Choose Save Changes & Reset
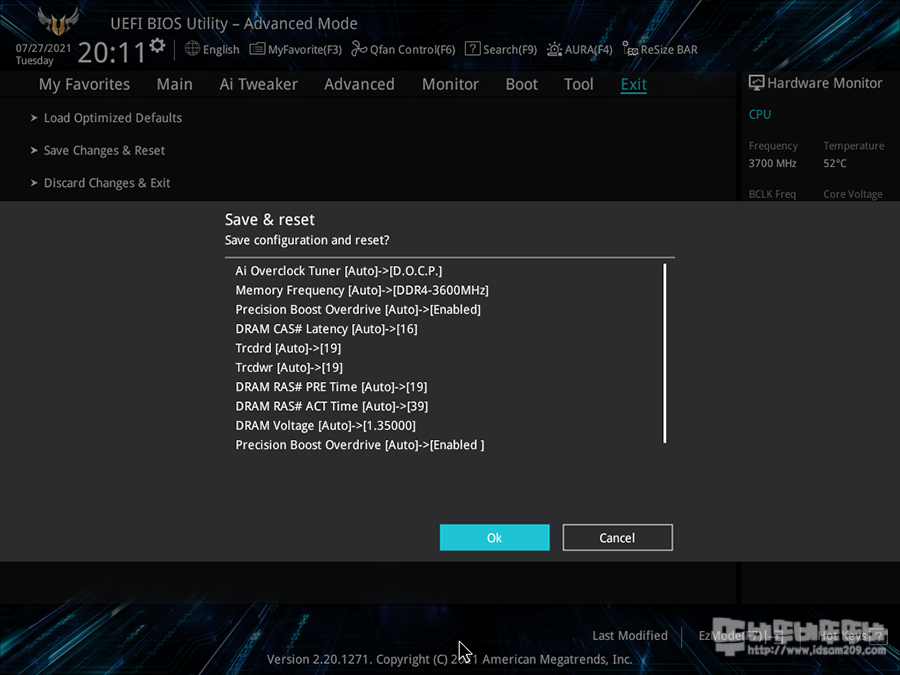 [104, 150]
